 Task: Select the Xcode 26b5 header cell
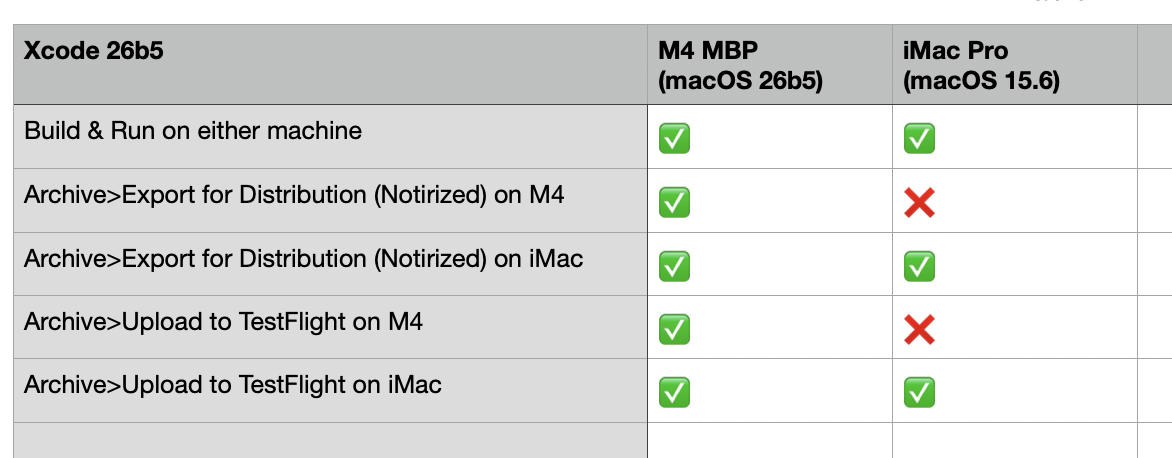330,64
